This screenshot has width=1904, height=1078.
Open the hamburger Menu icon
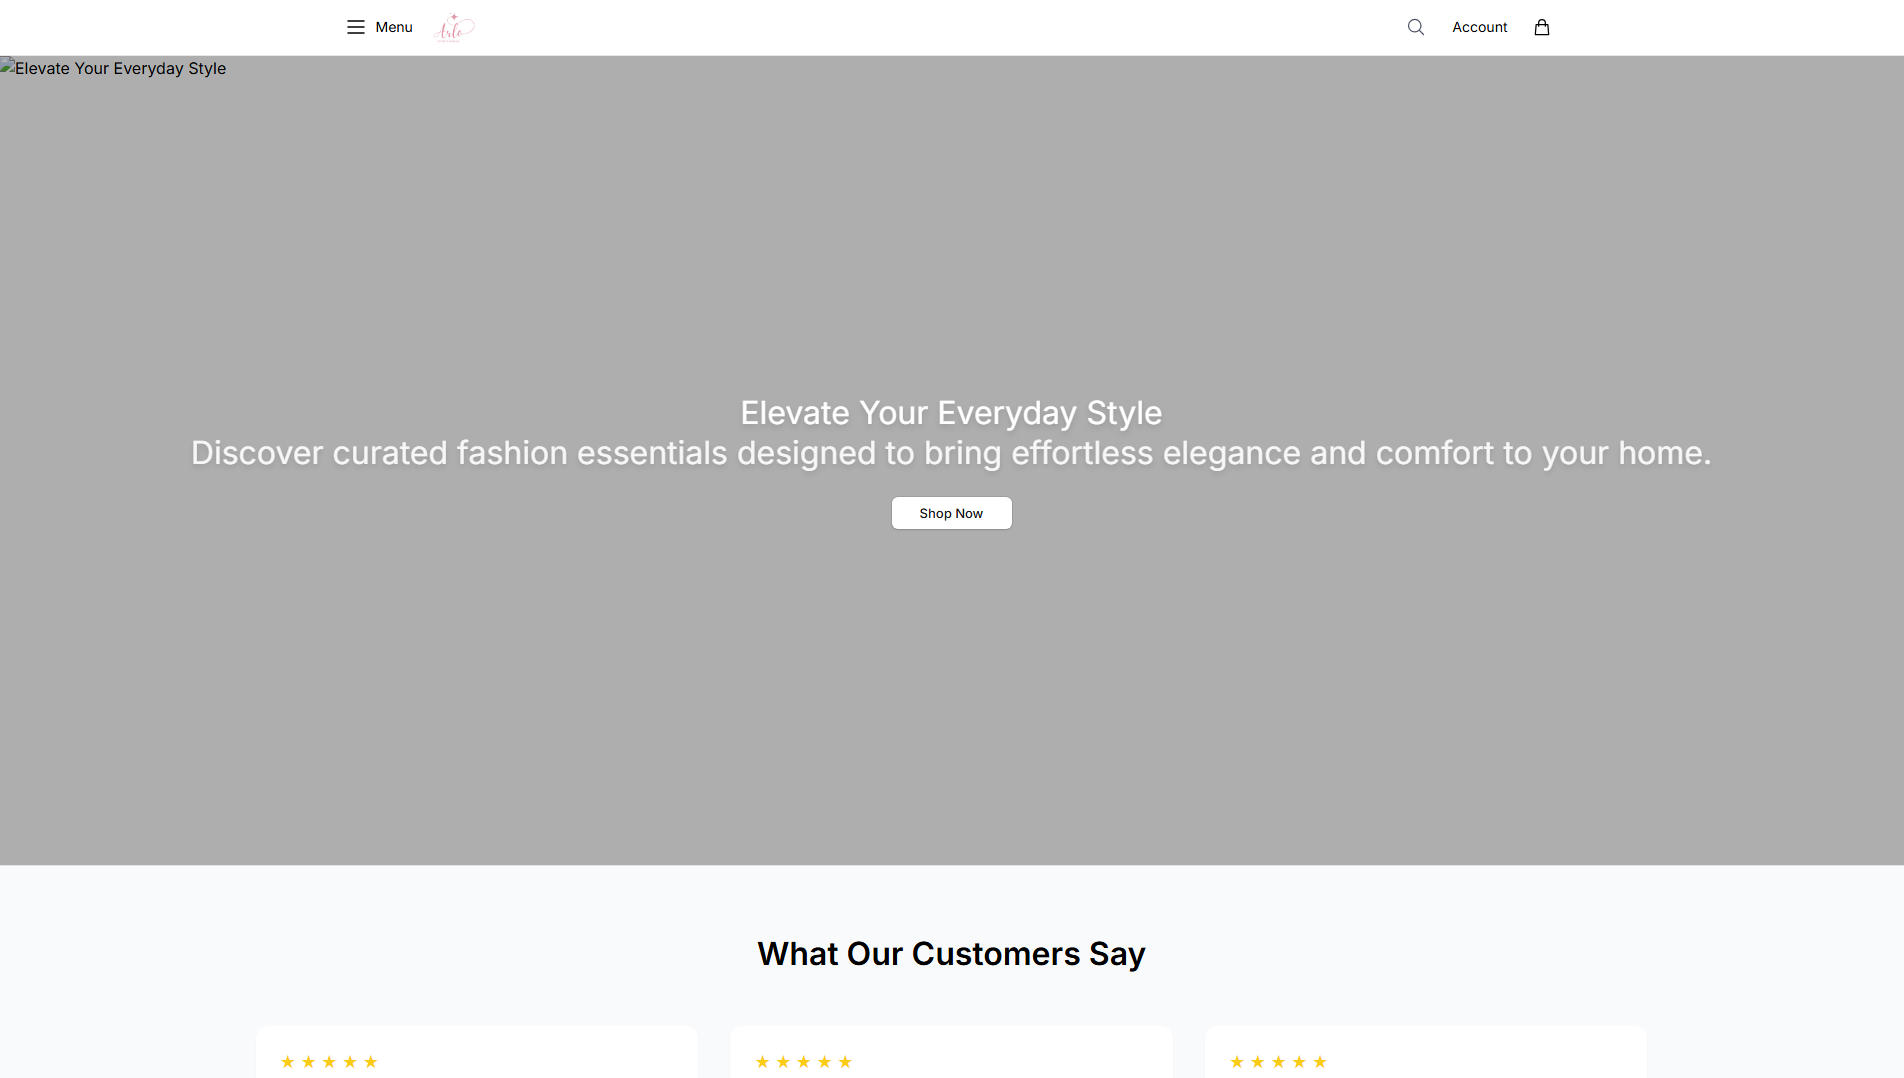tap(355, 27)
